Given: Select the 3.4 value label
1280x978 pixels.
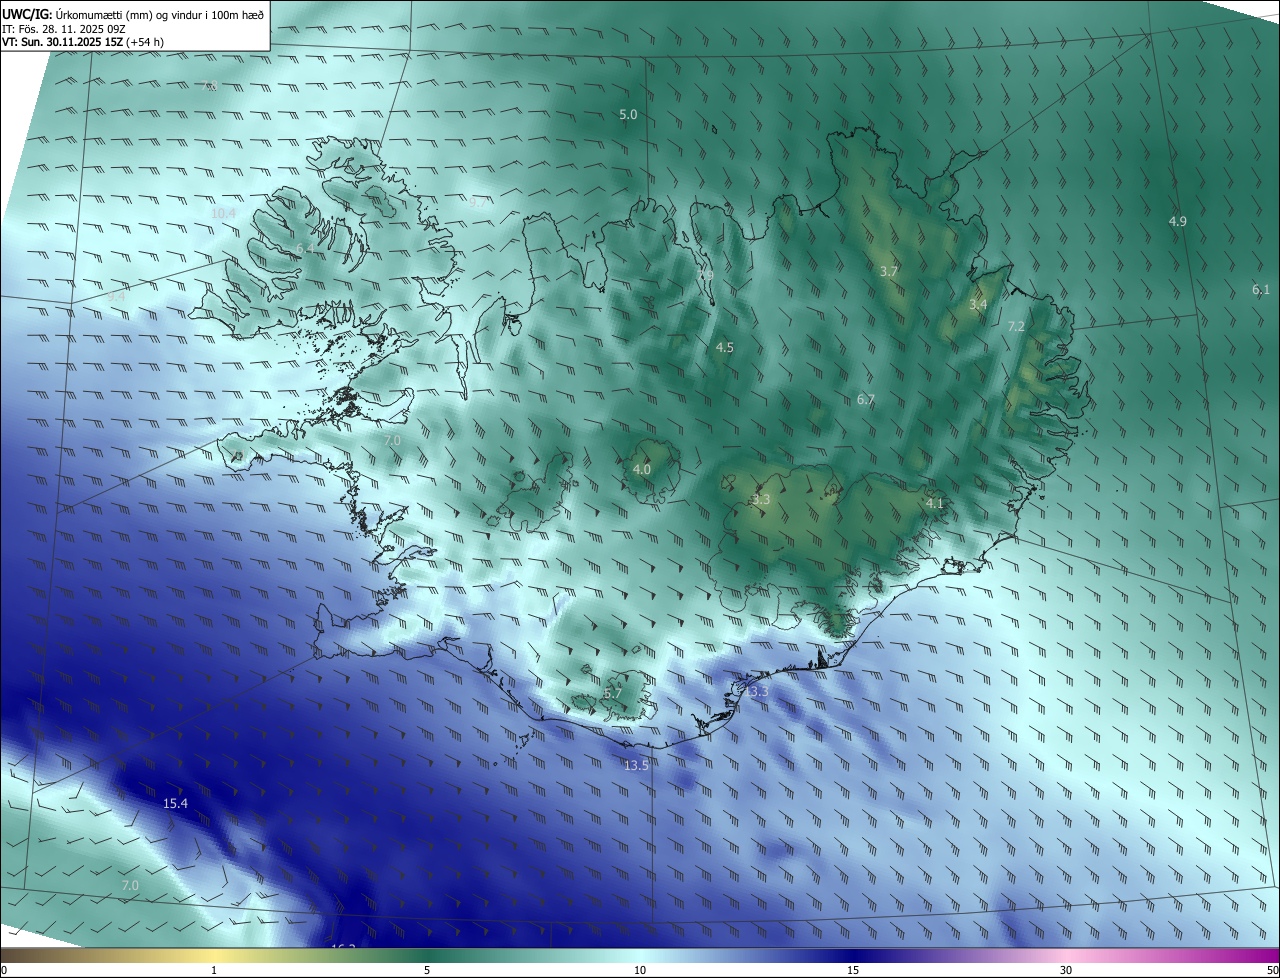Looking at the screenshot, I should pos(978,304).
